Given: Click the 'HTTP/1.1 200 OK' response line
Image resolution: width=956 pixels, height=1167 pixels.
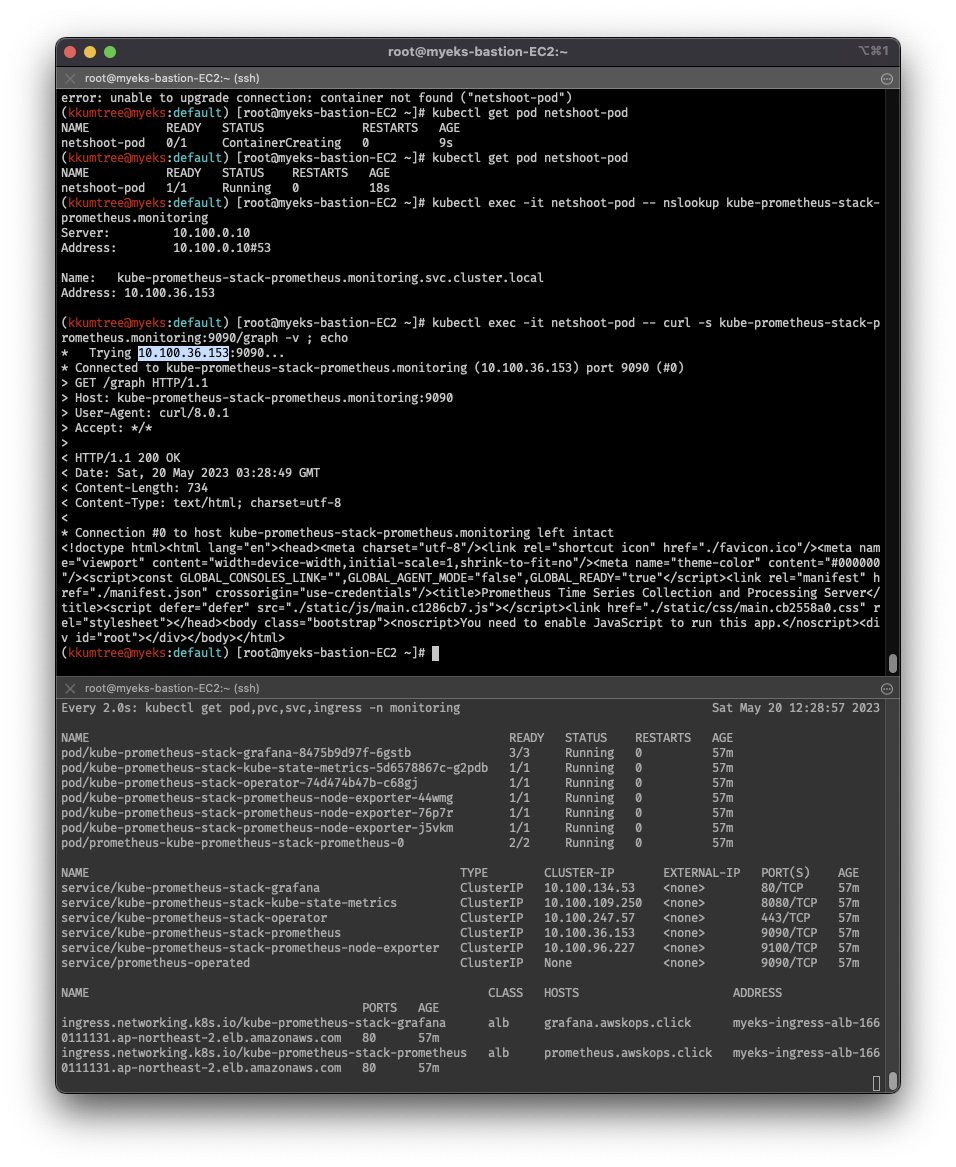Looking at the screenshot, I should [121, 458].
